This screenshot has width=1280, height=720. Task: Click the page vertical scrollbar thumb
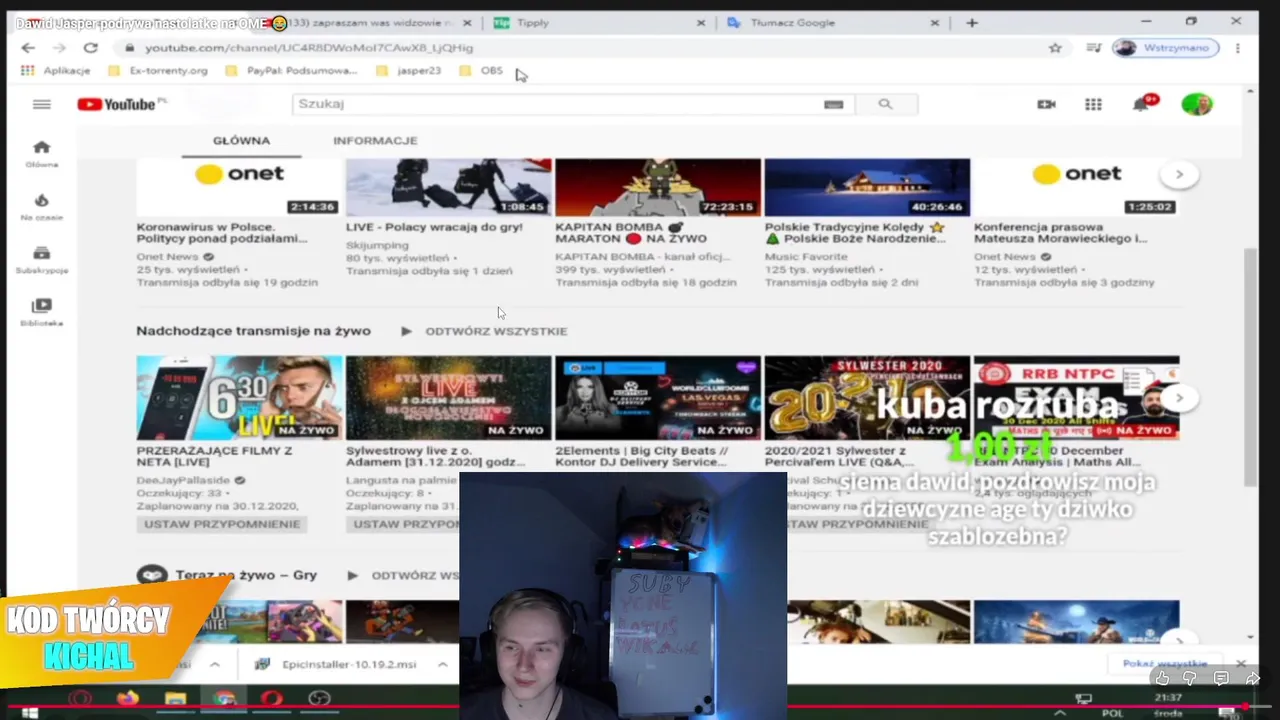pos(1249,367)
